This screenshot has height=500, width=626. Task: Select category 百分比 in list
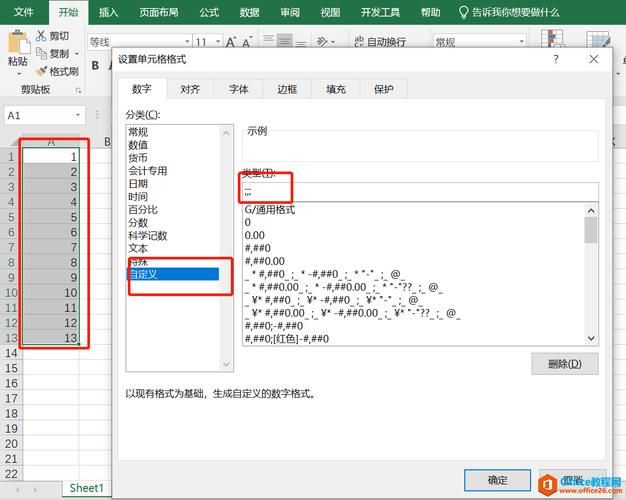(143, 210)
